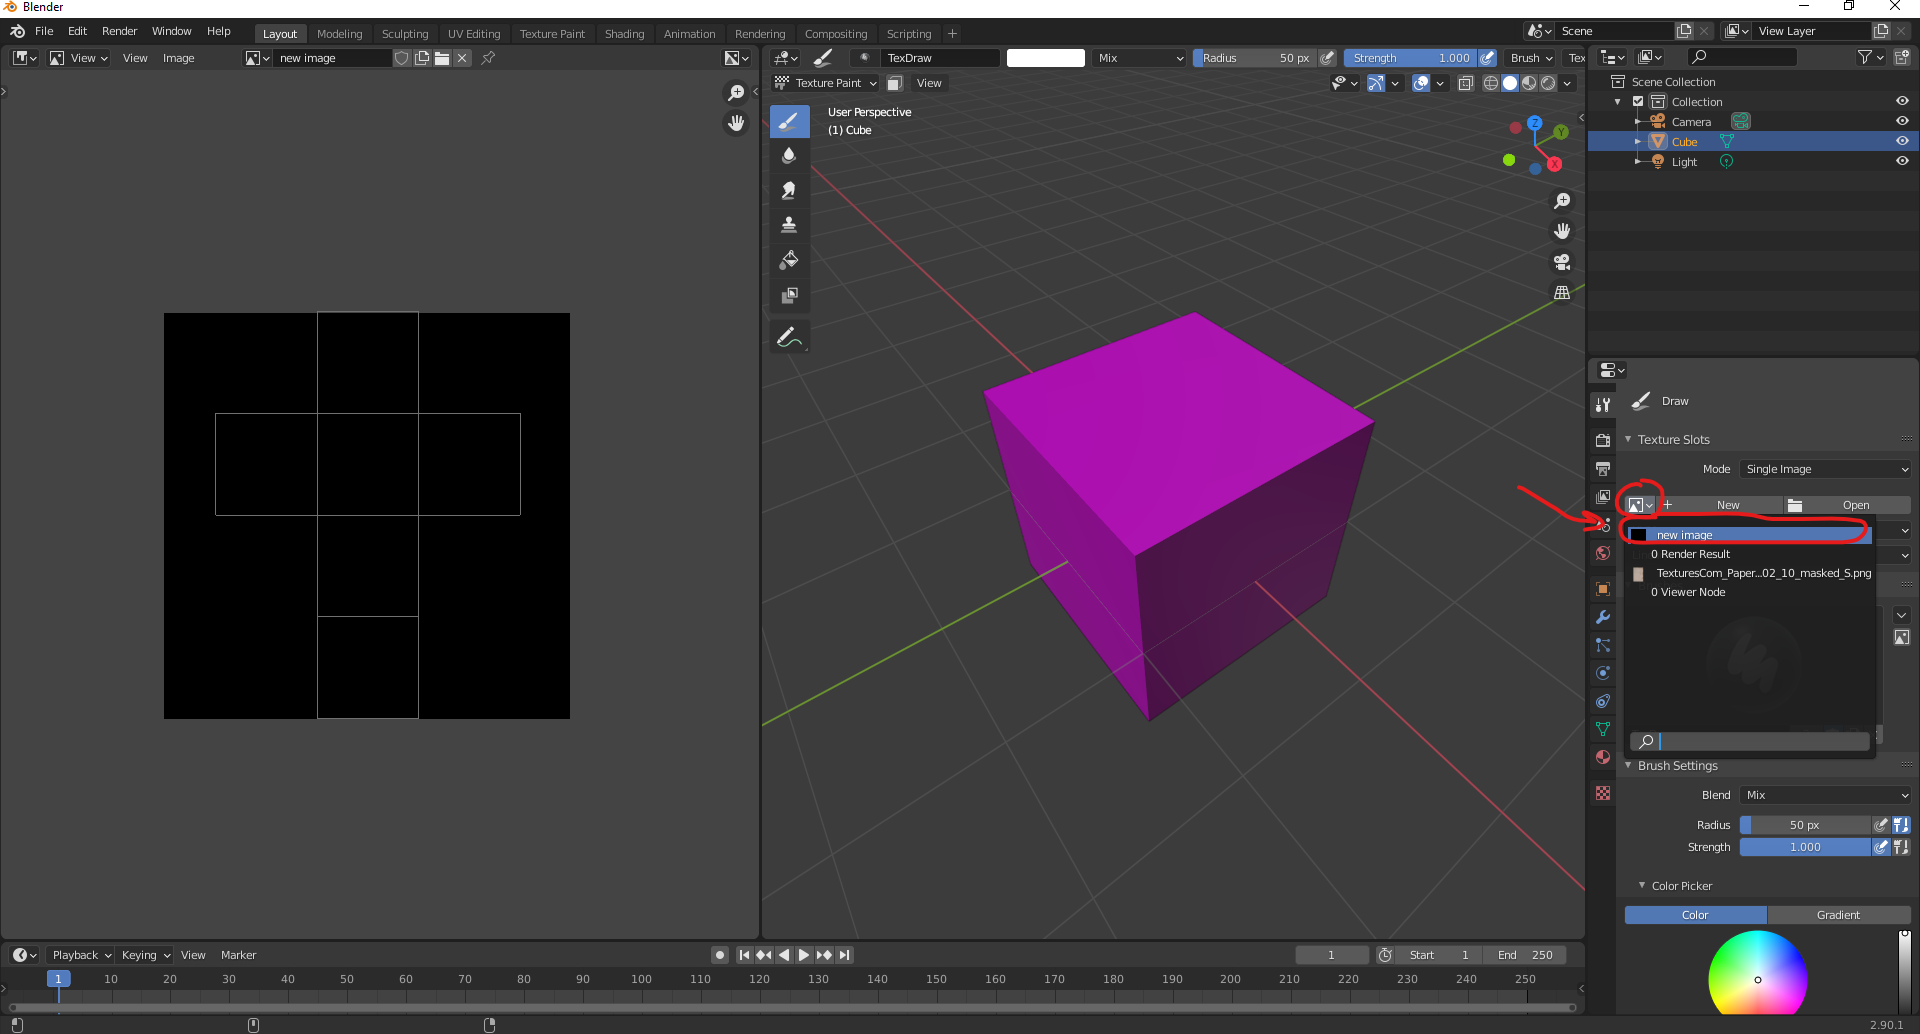The height and width of the screenshot is (1034, 1920).
Task: Open Modifiers wrench properties tab
Action: pos(1603,617)
